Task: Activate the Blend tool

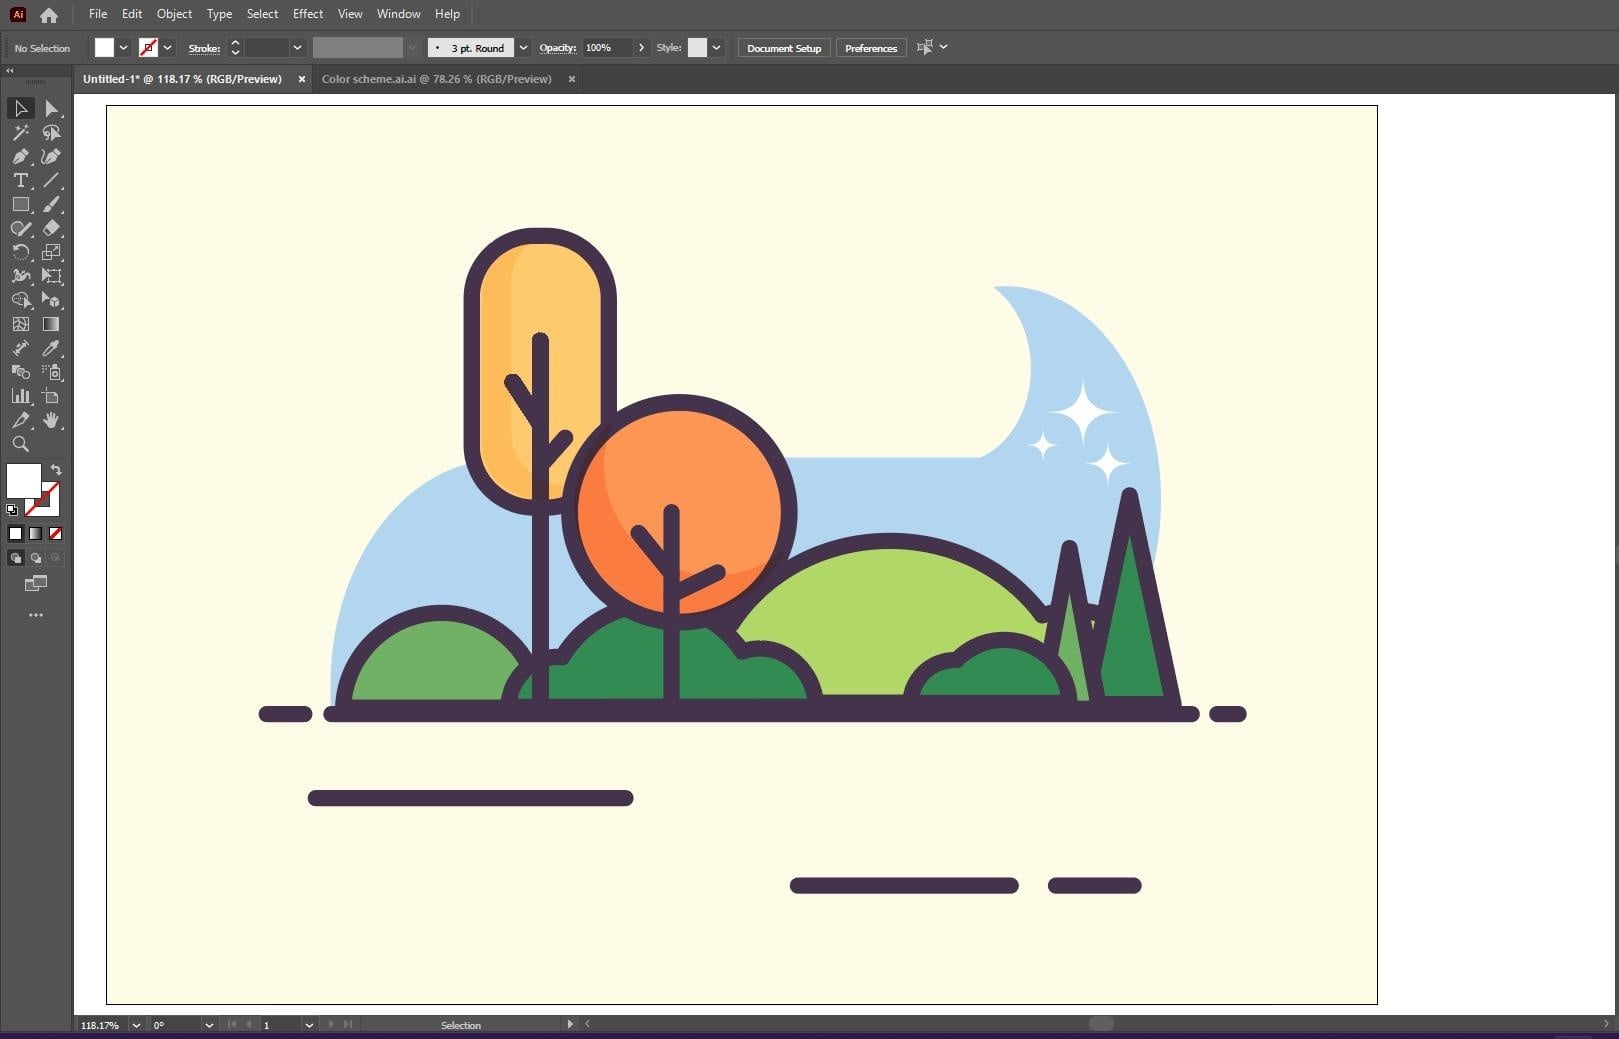Action: point(20,372)
